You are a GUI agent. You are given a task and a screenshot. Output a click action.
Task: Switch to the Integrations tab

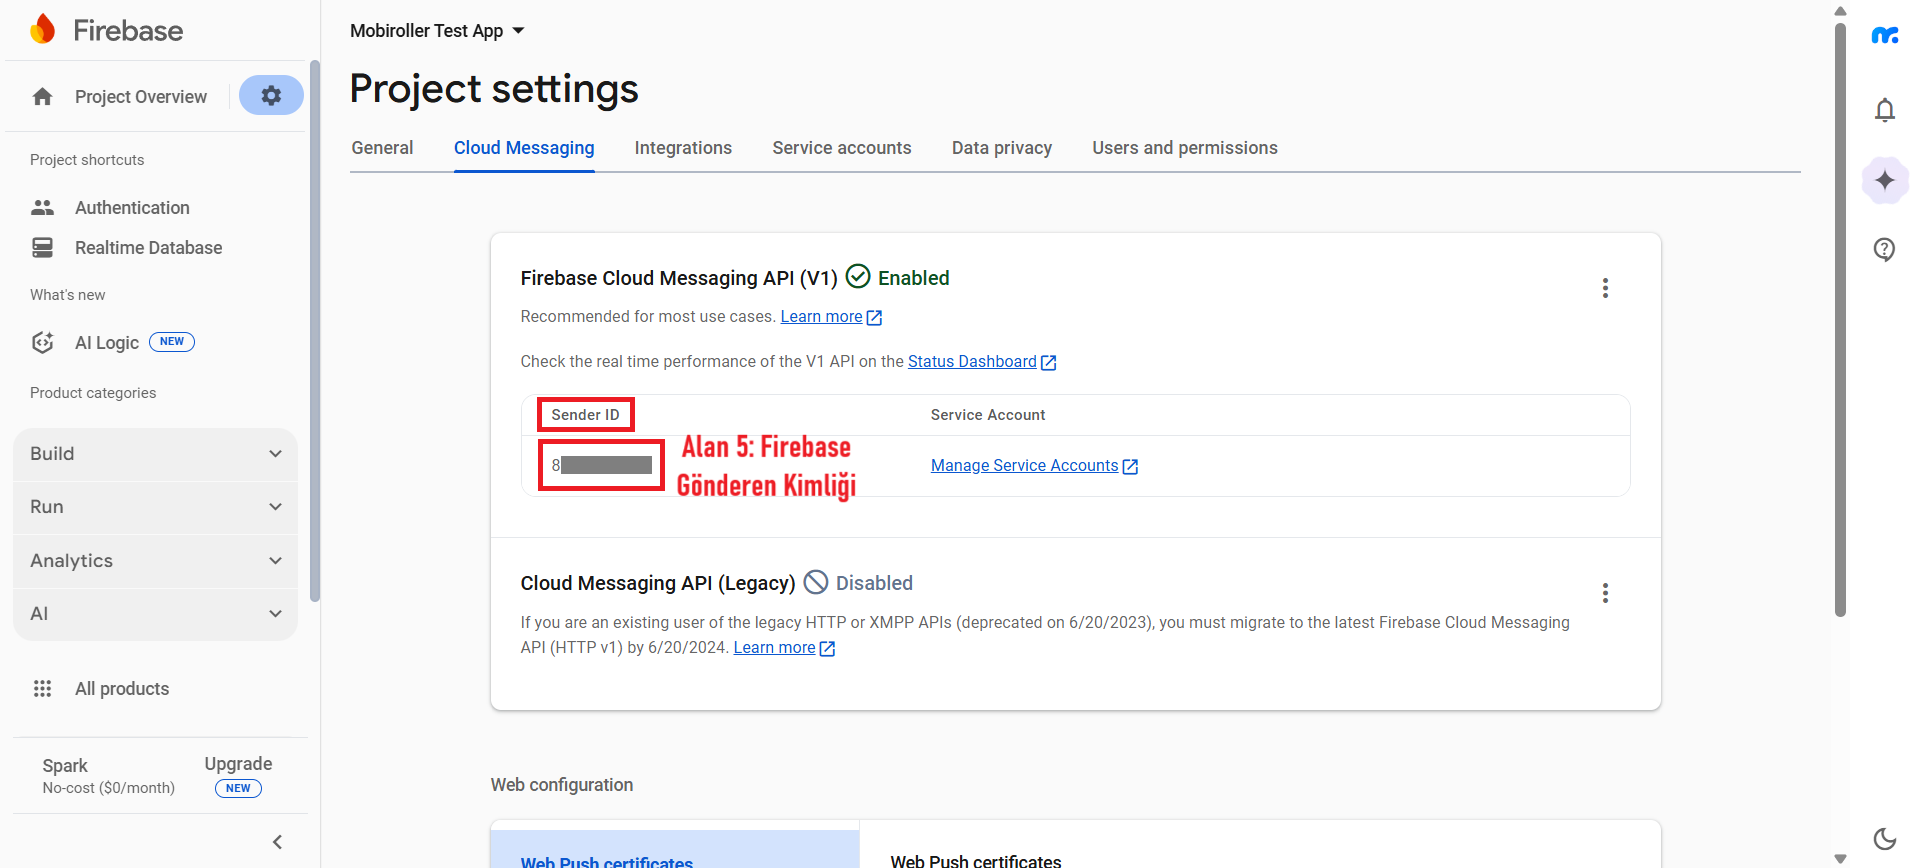(x=683, y=148)
